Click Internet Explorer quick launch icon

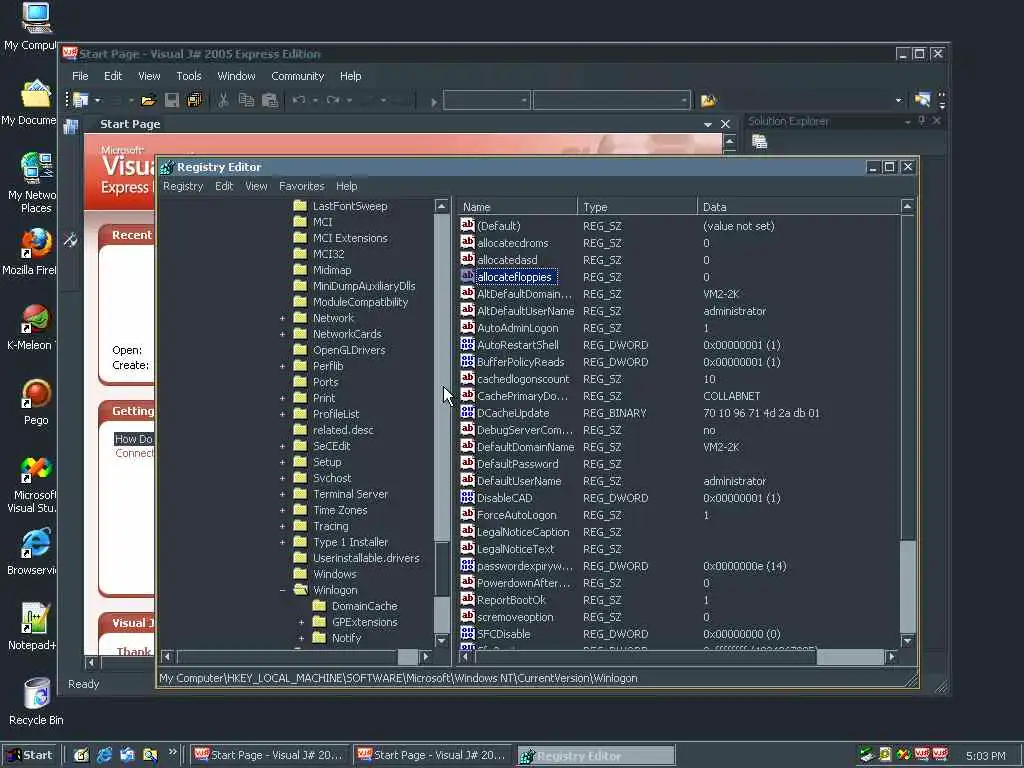click(x=104, y=755)
